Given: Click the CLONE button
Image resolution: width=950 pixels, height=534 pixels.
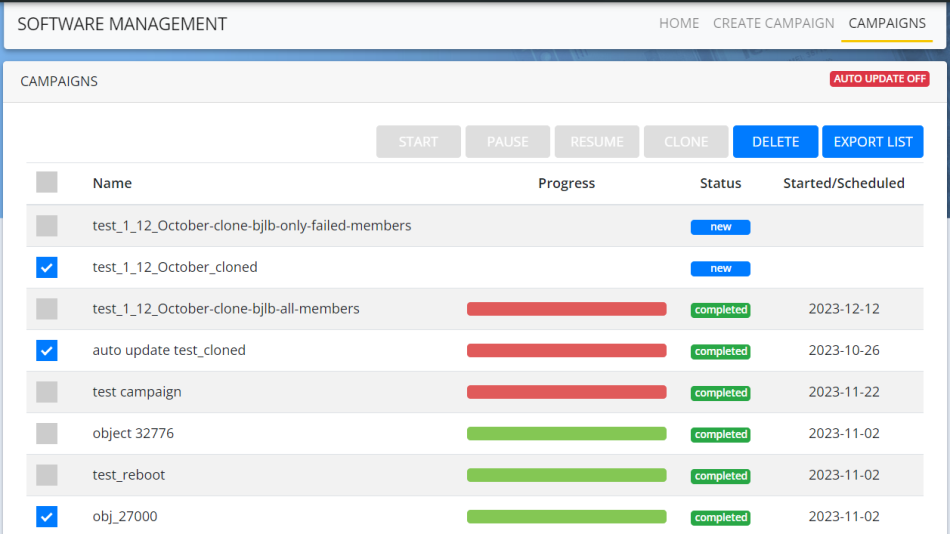Looking at the screenshot, I should (x=686, y=142).
